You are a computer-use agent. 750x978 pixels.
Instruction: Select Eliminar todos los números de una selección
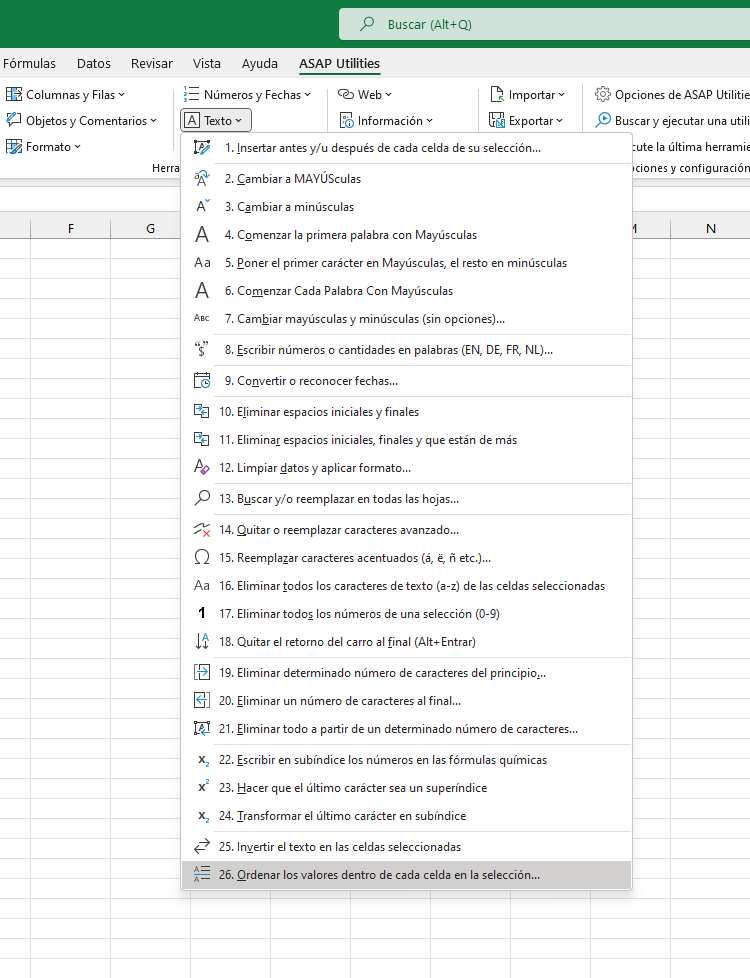(x=406, y=614)
